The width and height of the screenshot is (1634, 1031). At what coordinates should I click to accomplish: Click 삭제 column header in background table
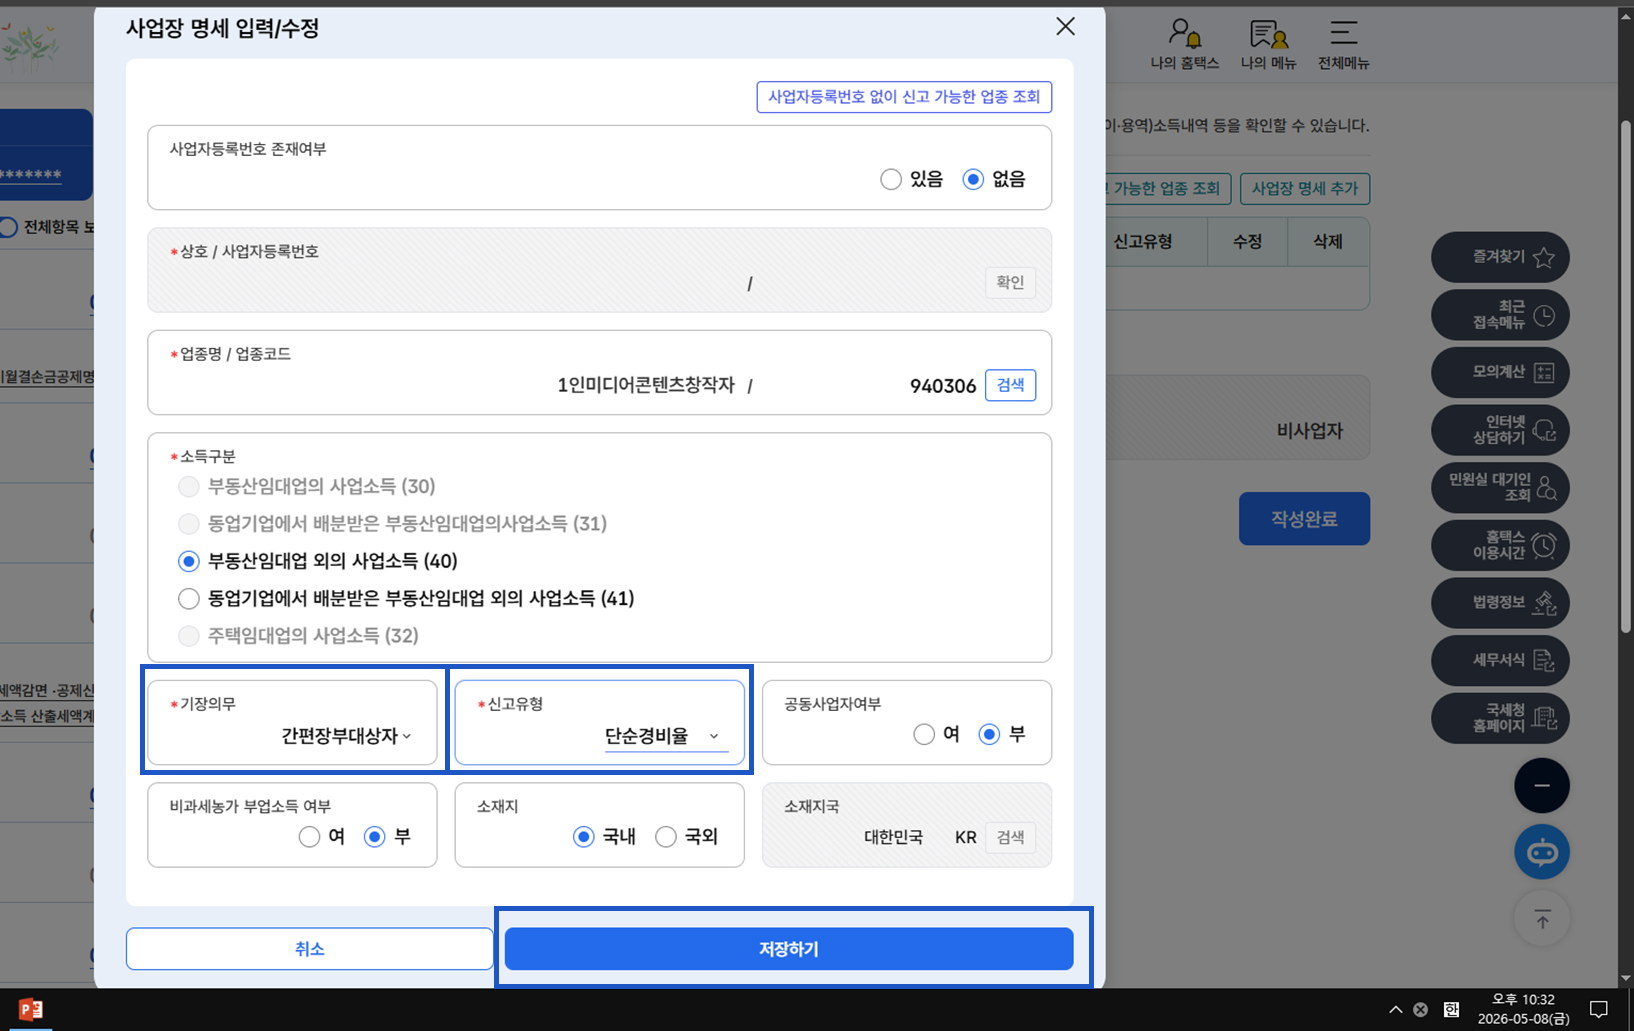click(x=1328, y=242)
